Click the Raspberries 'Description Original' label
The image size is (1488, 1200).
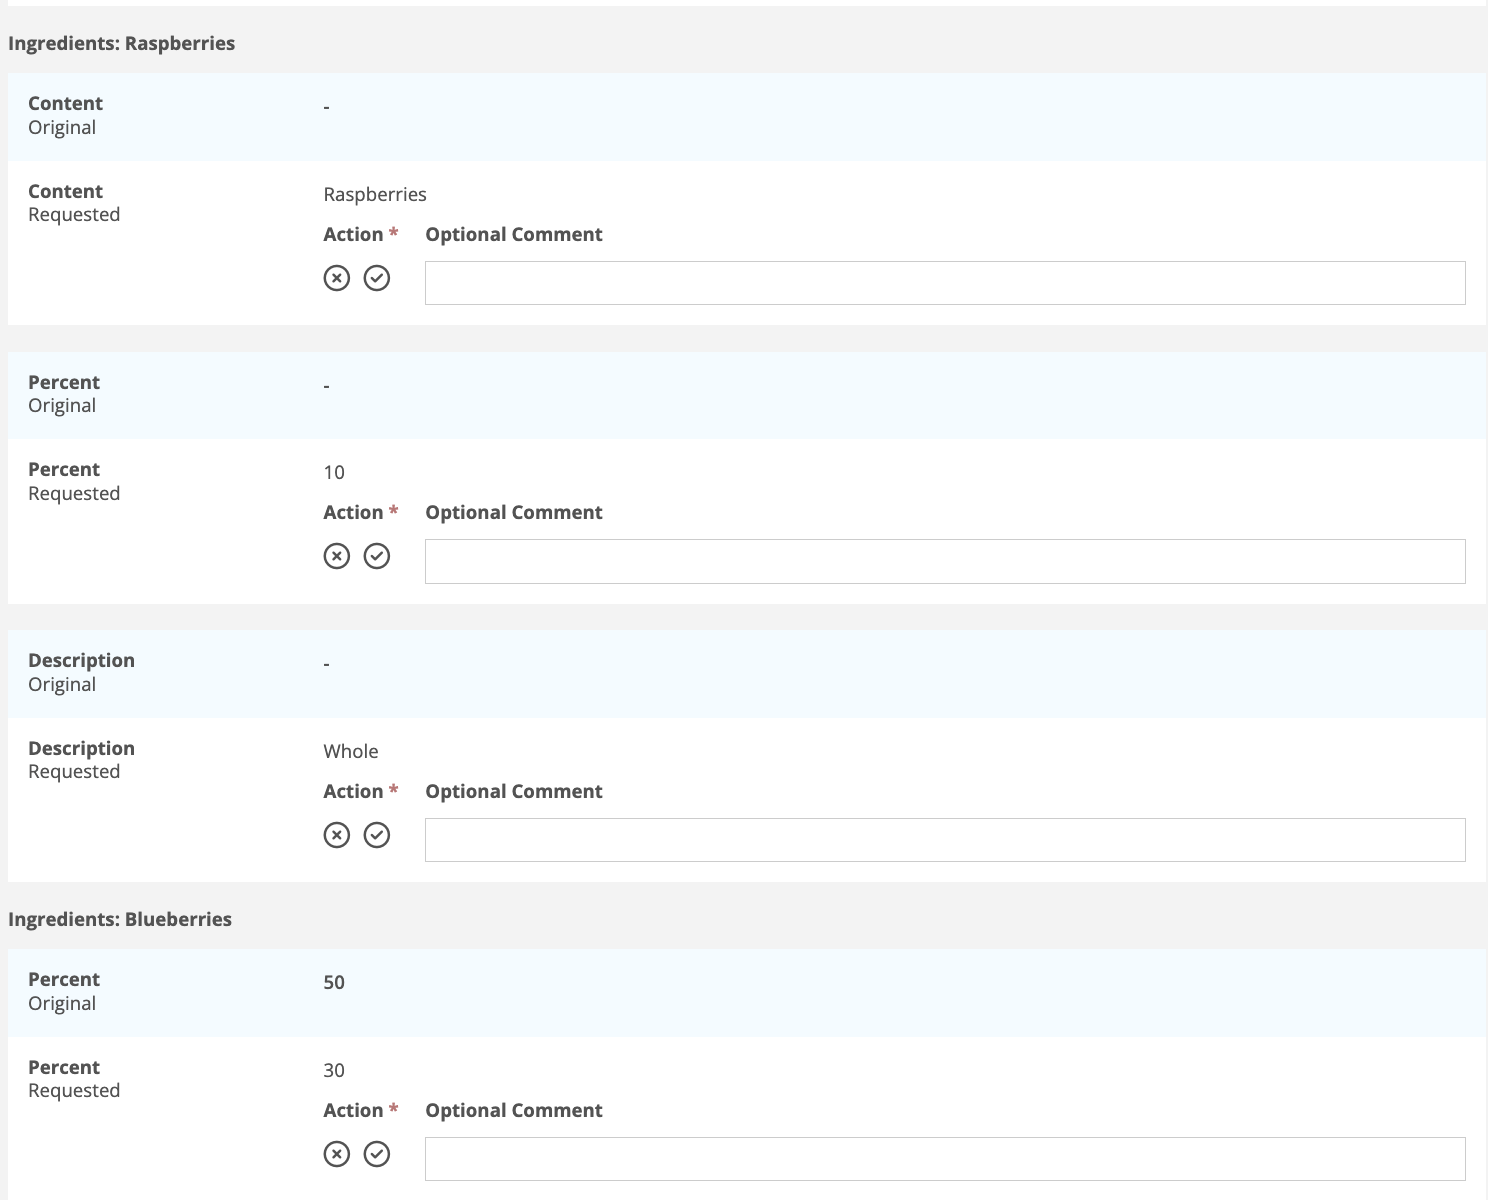point(81,672)
